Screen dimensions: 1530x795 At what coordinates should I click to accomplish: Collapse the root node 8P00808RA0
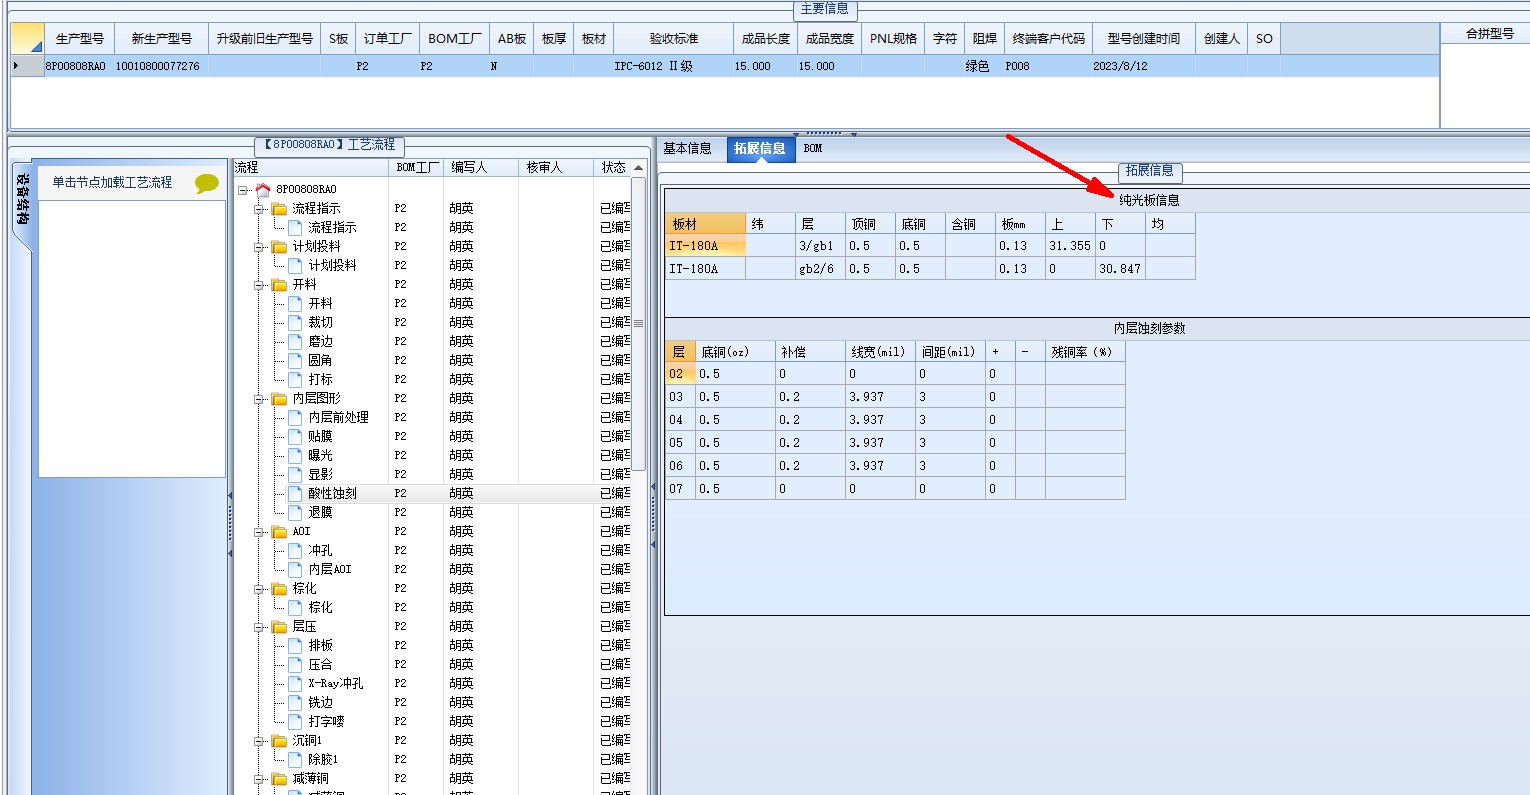243,190
